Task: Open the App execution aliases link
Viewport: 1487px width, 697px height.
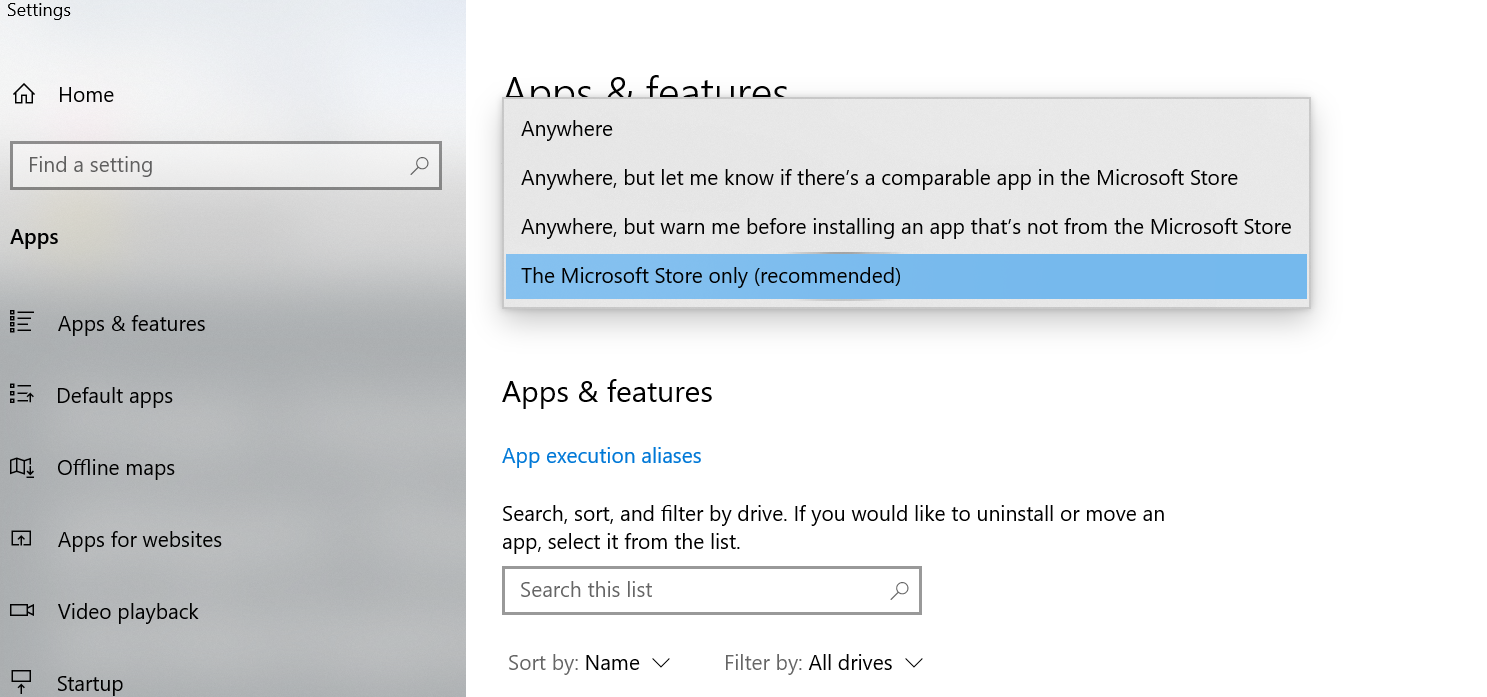Action: [601, 456]
